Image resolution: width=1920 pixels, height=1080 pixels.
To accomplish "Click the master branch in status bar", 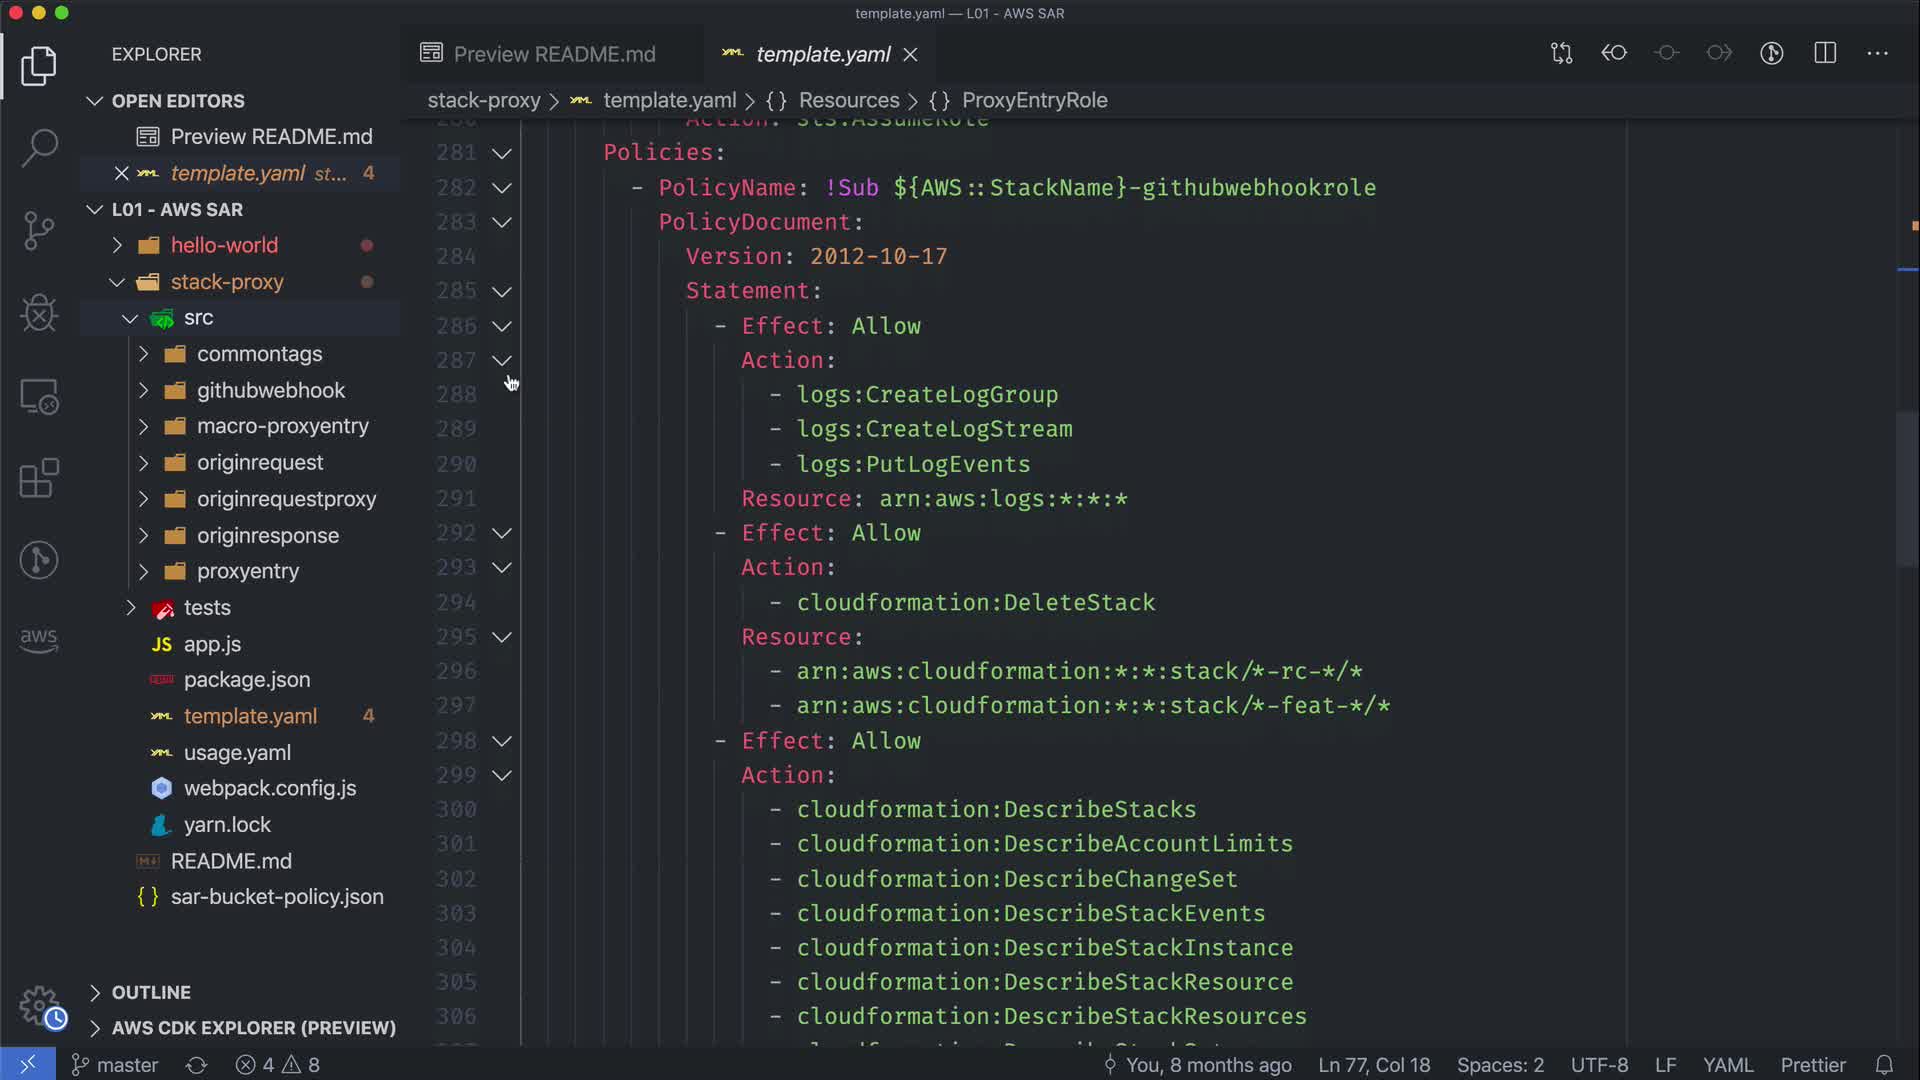I will point(115,1065).
